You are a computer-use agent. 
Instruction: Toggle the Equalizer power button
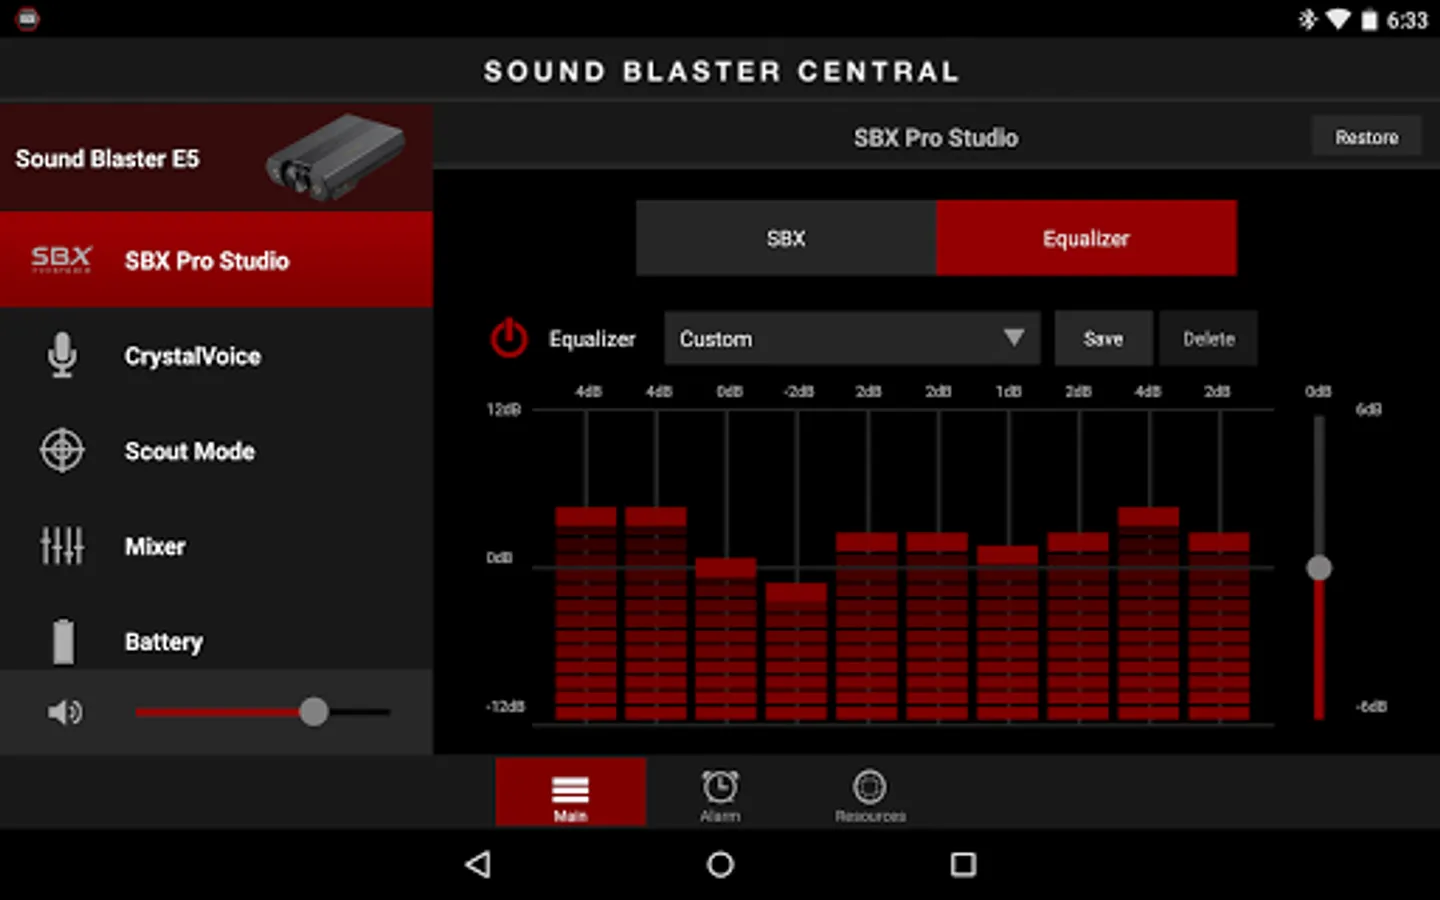click(509, 339)
